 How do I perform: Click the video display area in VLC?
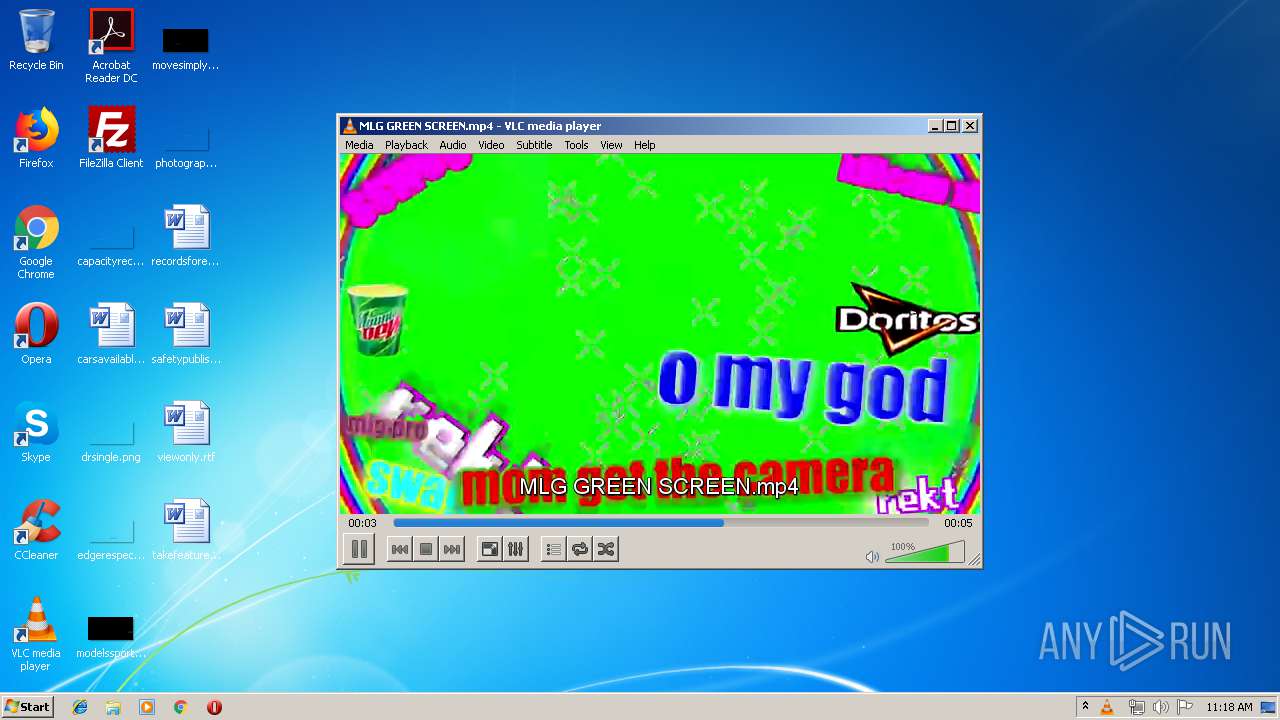pos(660,333)
